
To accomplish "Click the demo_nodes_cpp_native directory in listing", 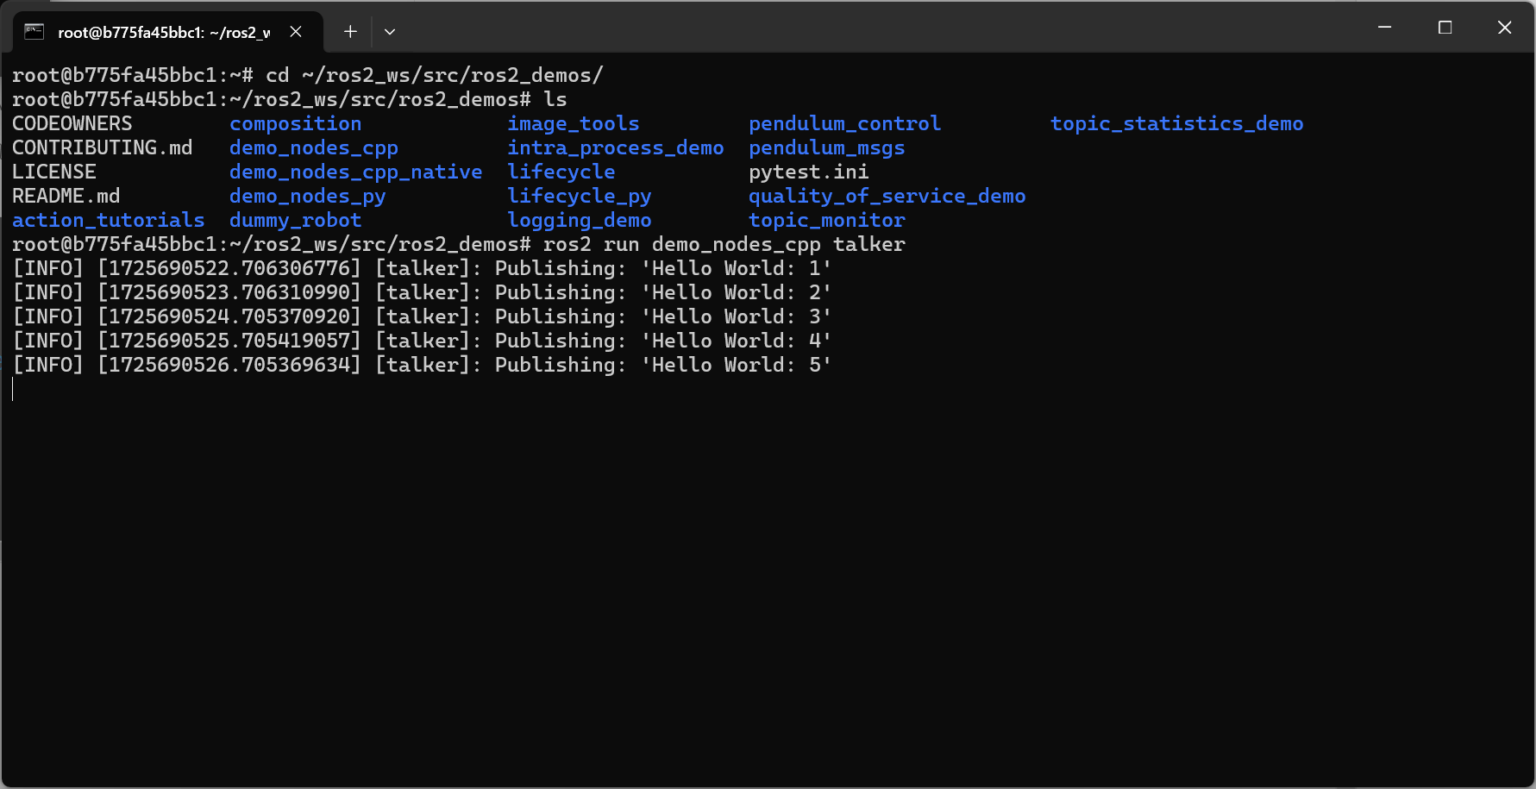I will (x=355, y=172).
